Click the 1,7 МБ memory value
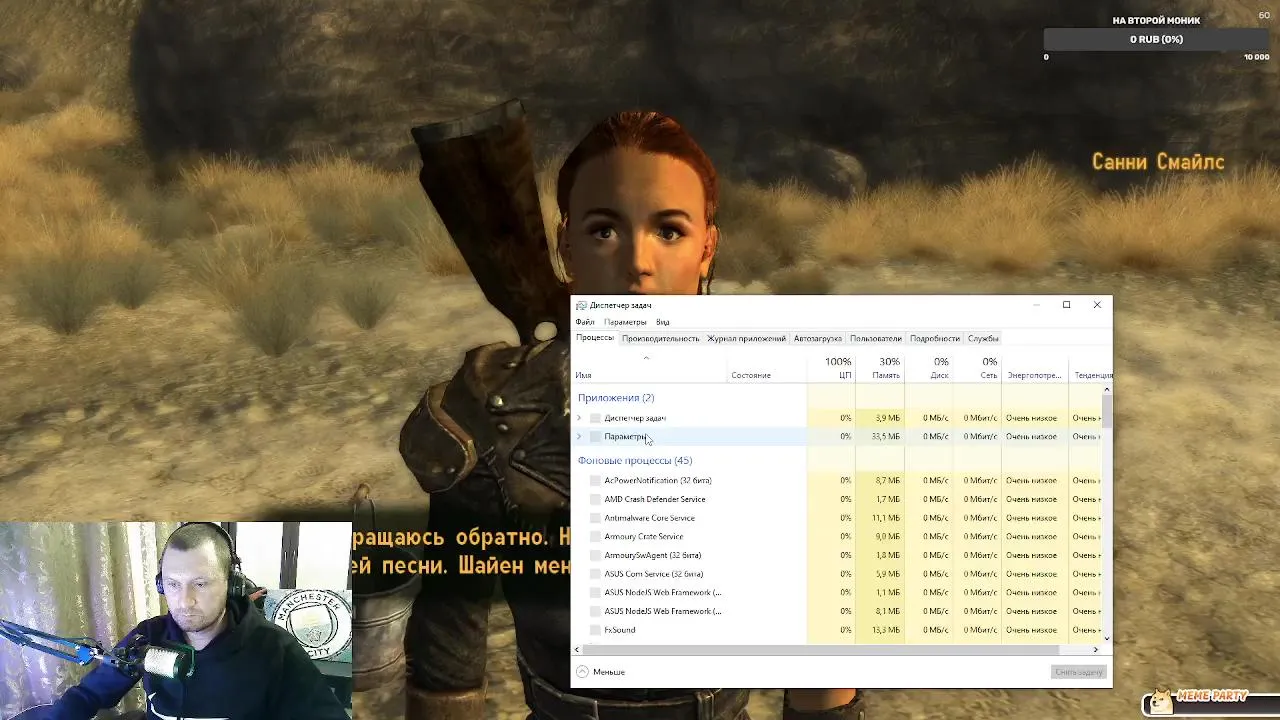 click(x=888, y=499)
